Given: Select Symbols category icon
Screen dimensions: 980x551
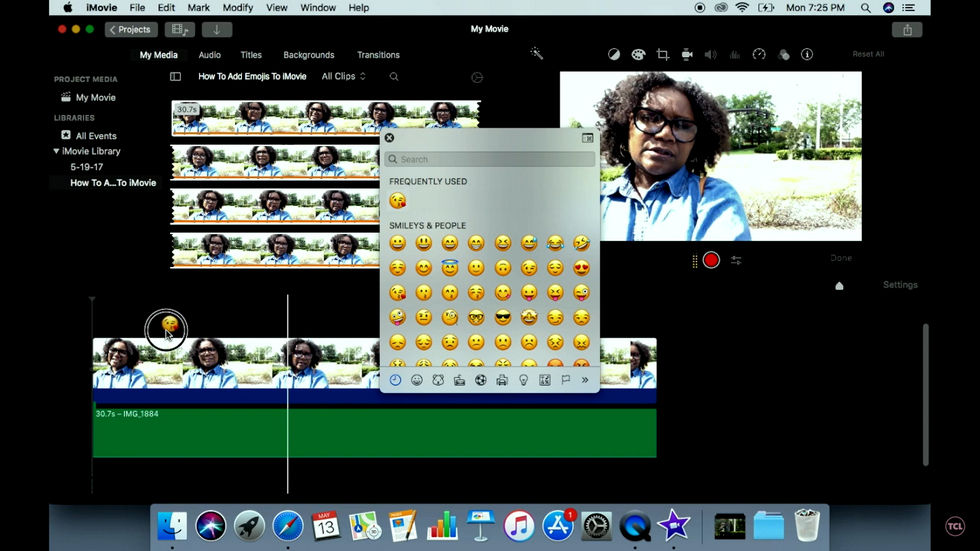Looking at the screenshot, I should tap(545, 380).
